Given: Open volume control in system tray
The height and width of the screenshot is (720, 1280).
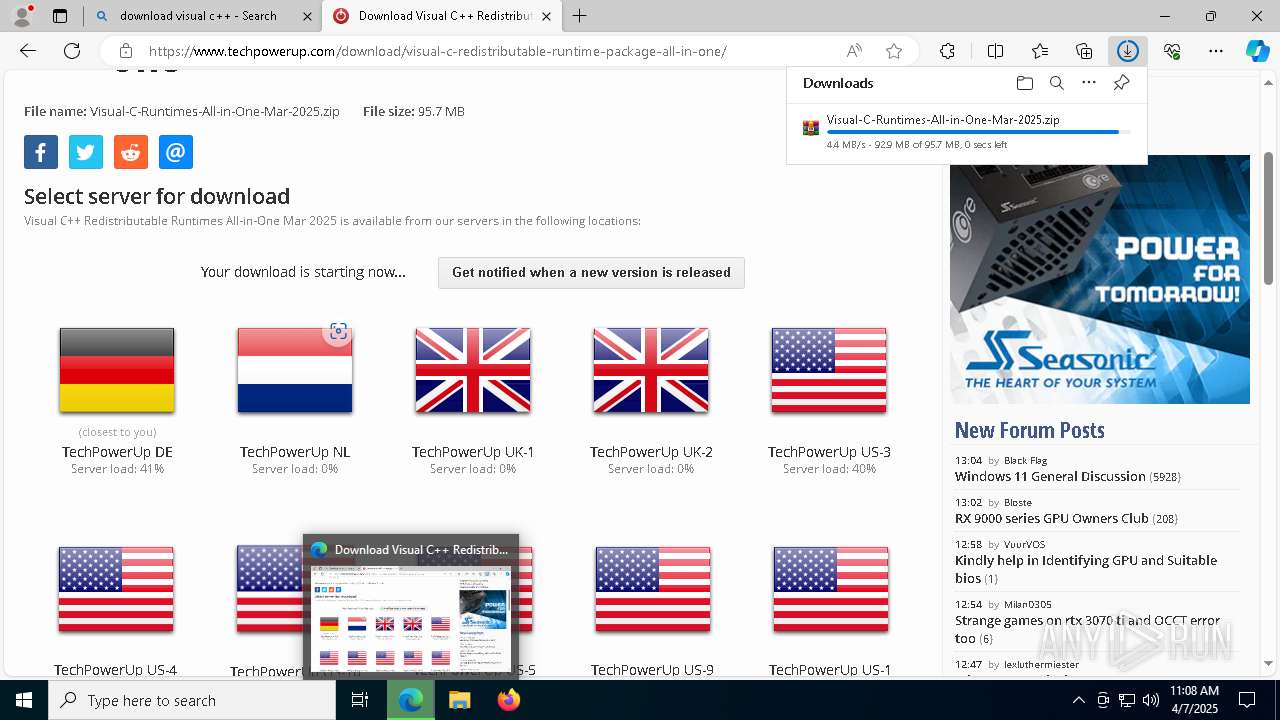Looking at the screenshot, I should (1151, 700).
